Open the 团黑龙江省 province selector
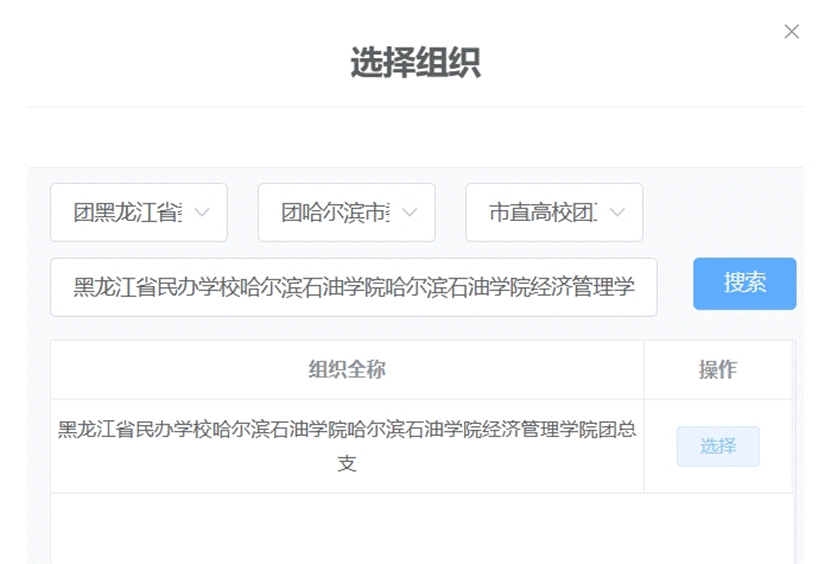 [126, 212]
